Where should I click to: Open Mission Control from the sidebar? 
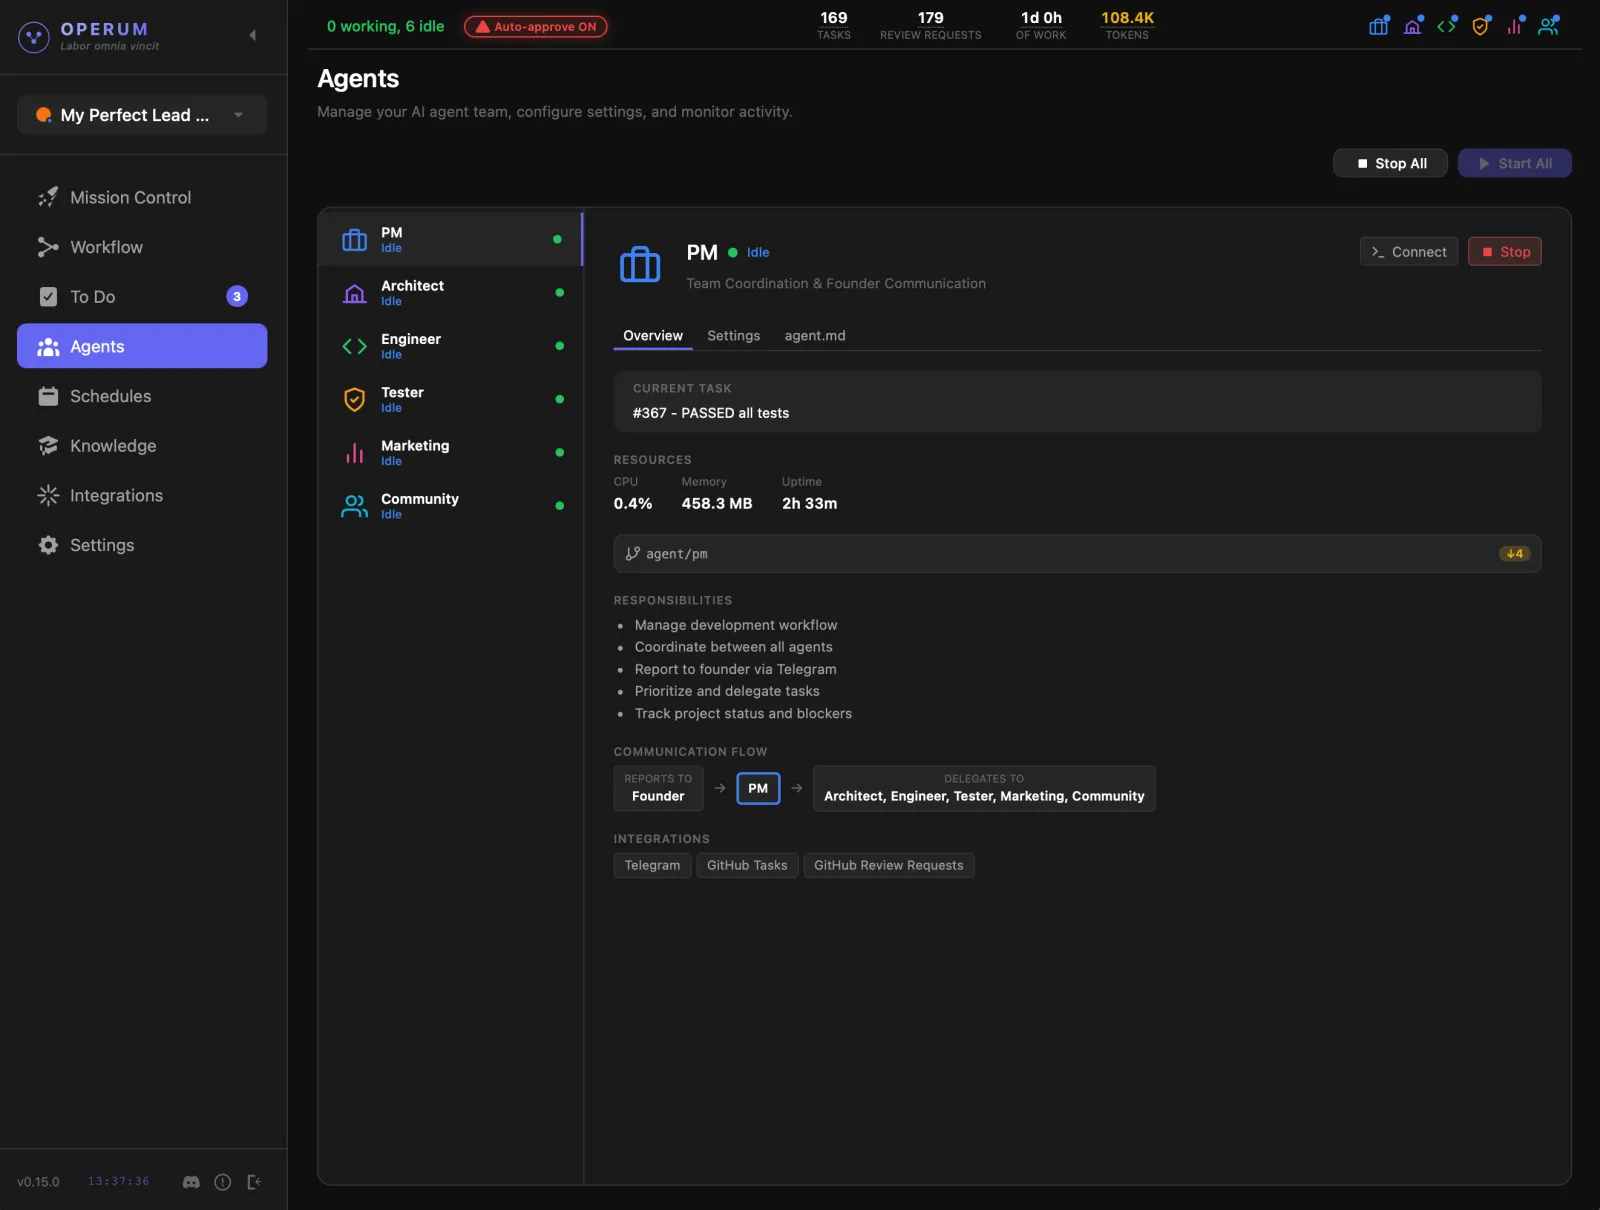130,197
